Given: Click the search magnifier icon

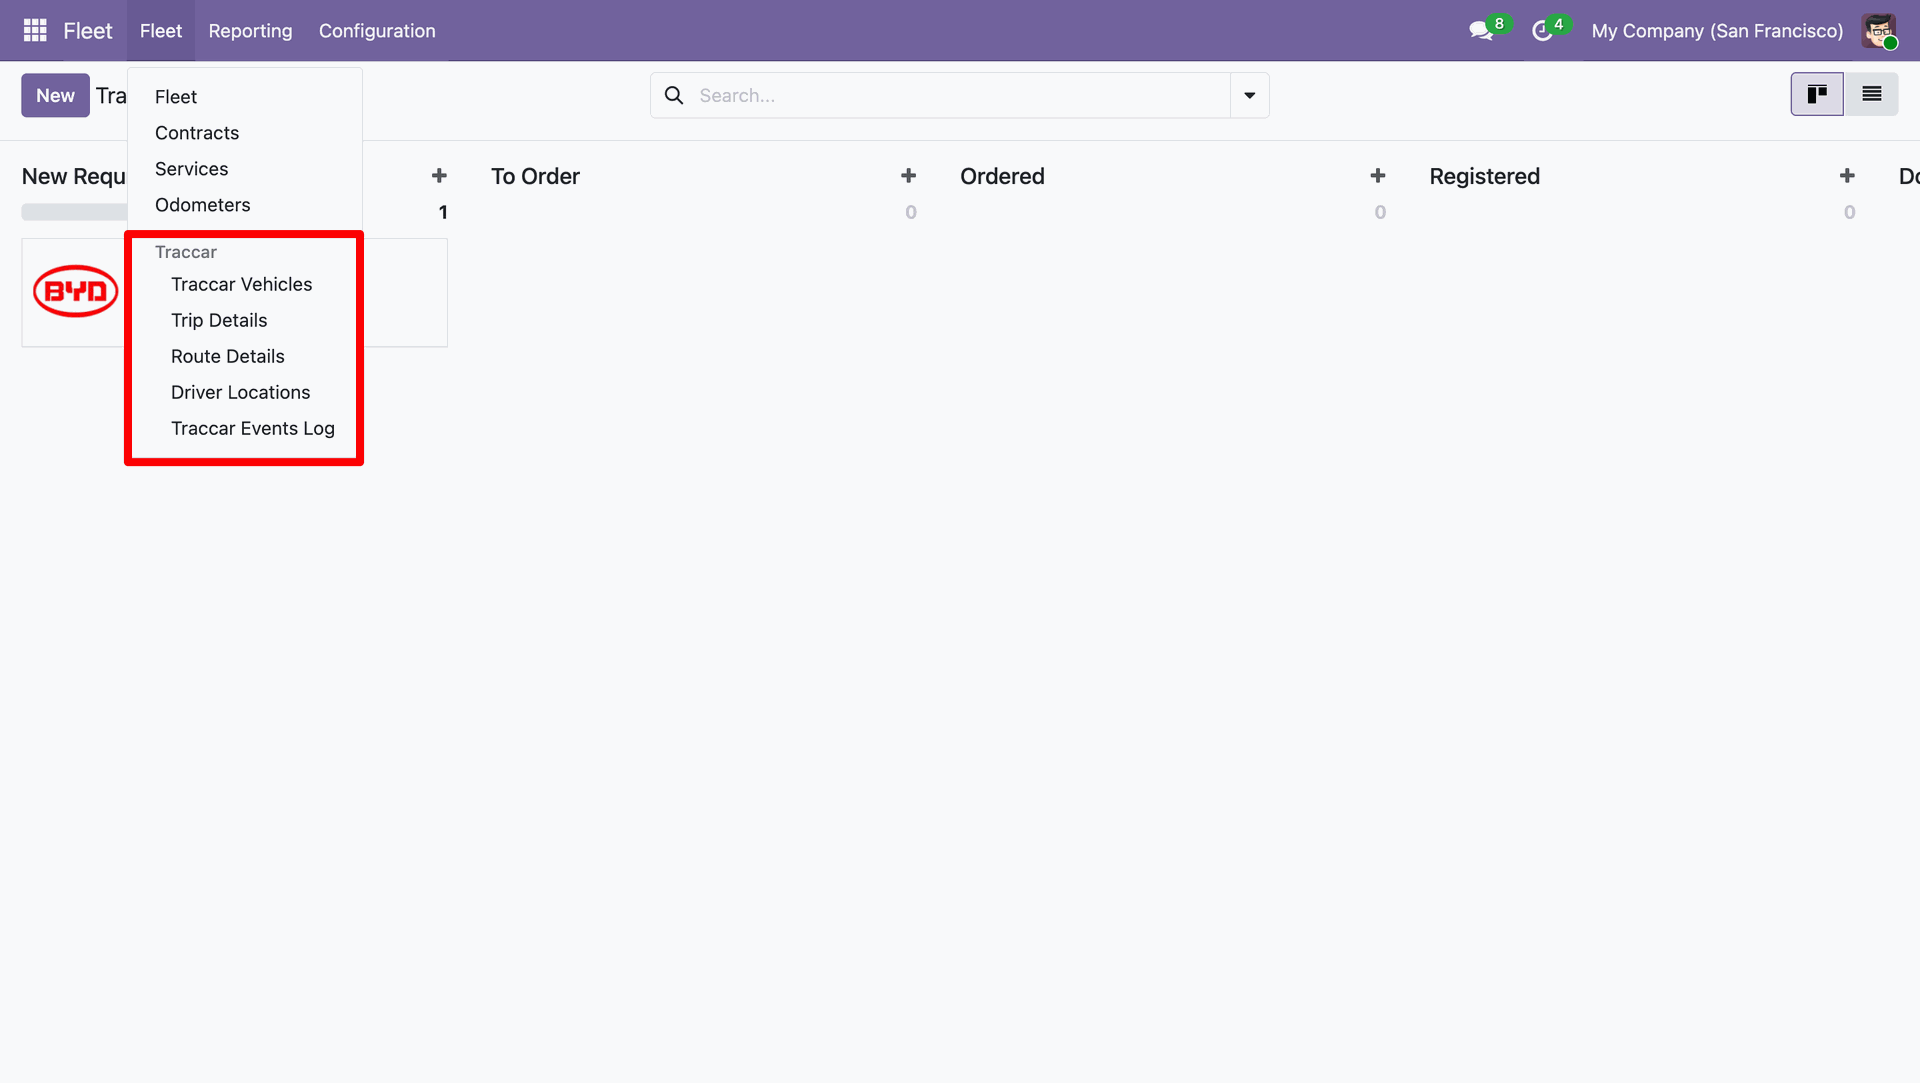Looking at the screenshot, I should (674, 95).
